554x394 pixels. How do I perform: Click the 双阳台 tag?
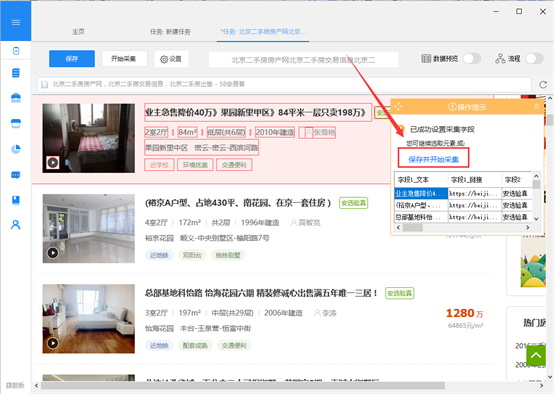pyautogui.click(x=192, y=255)
